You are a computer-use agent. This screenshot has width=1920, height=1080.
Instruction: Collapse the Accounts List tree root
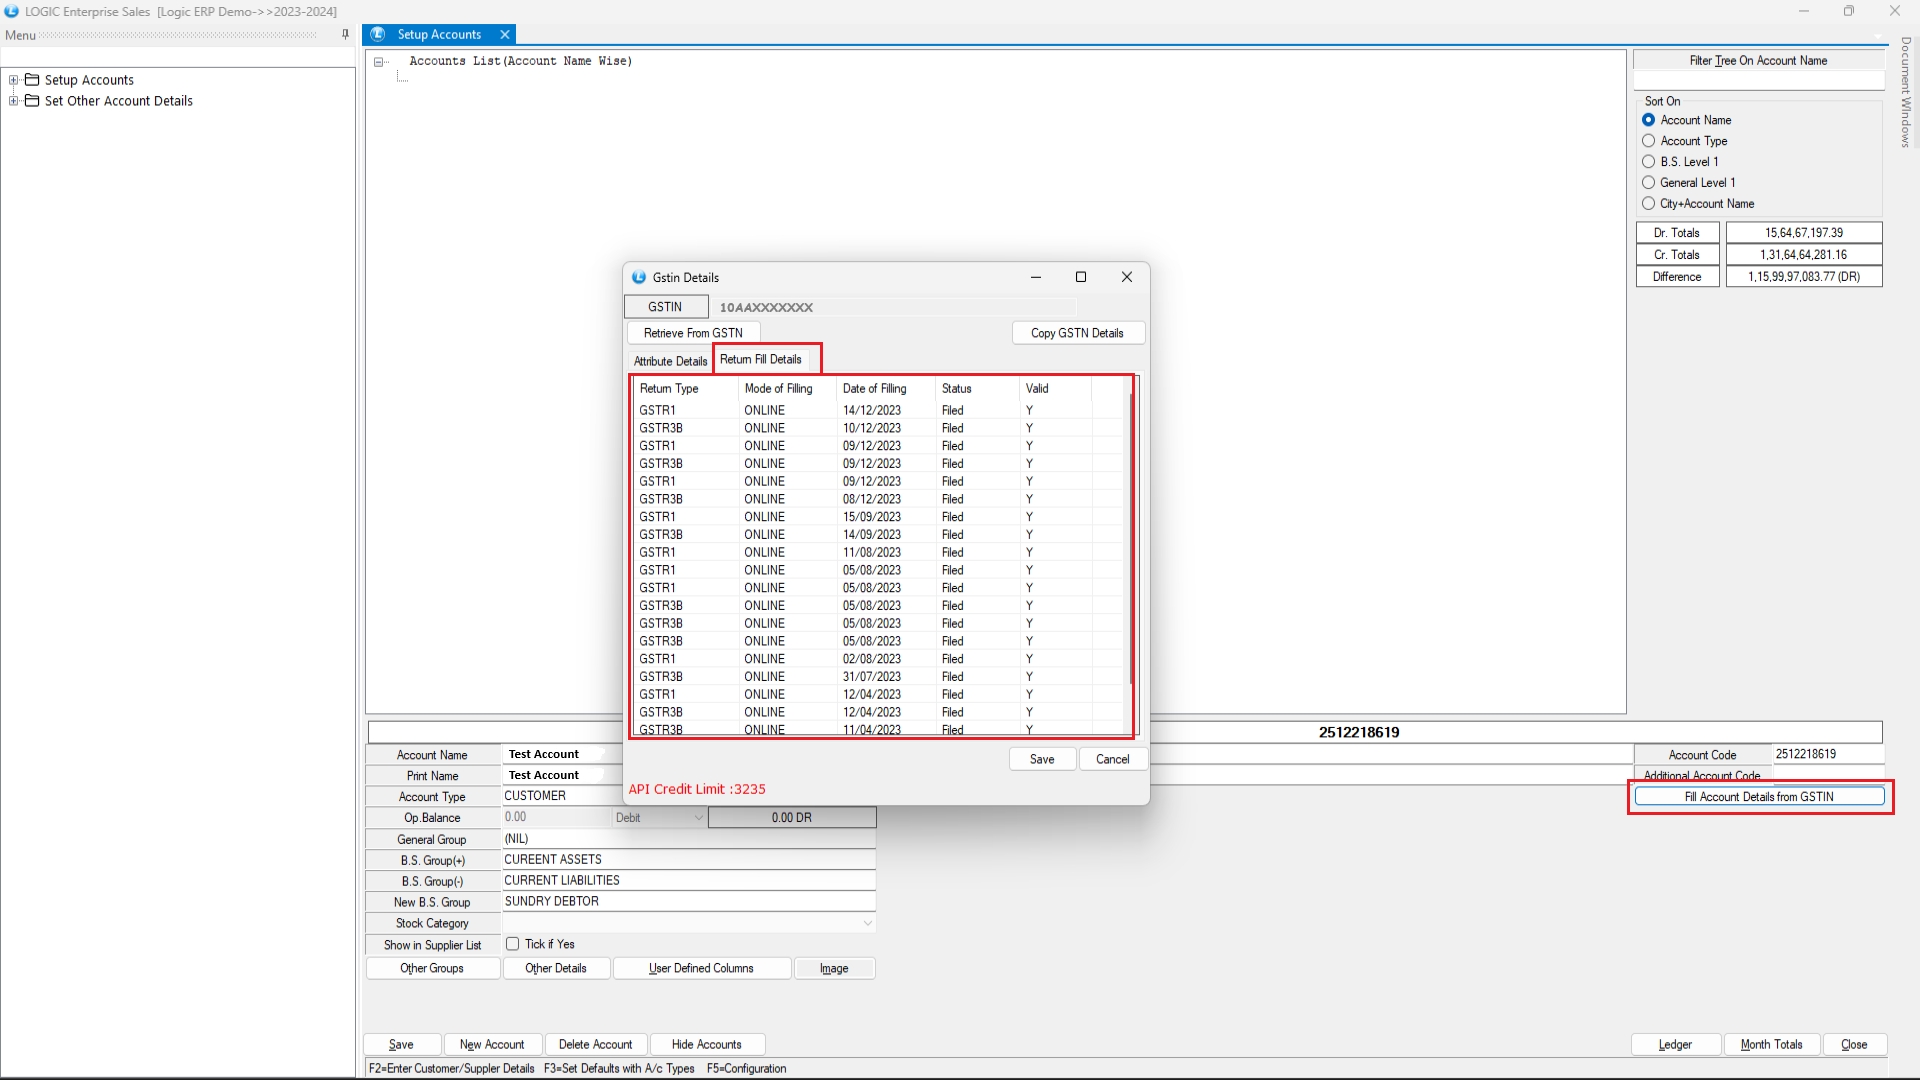pyautogui.click(x=379, y=62)
